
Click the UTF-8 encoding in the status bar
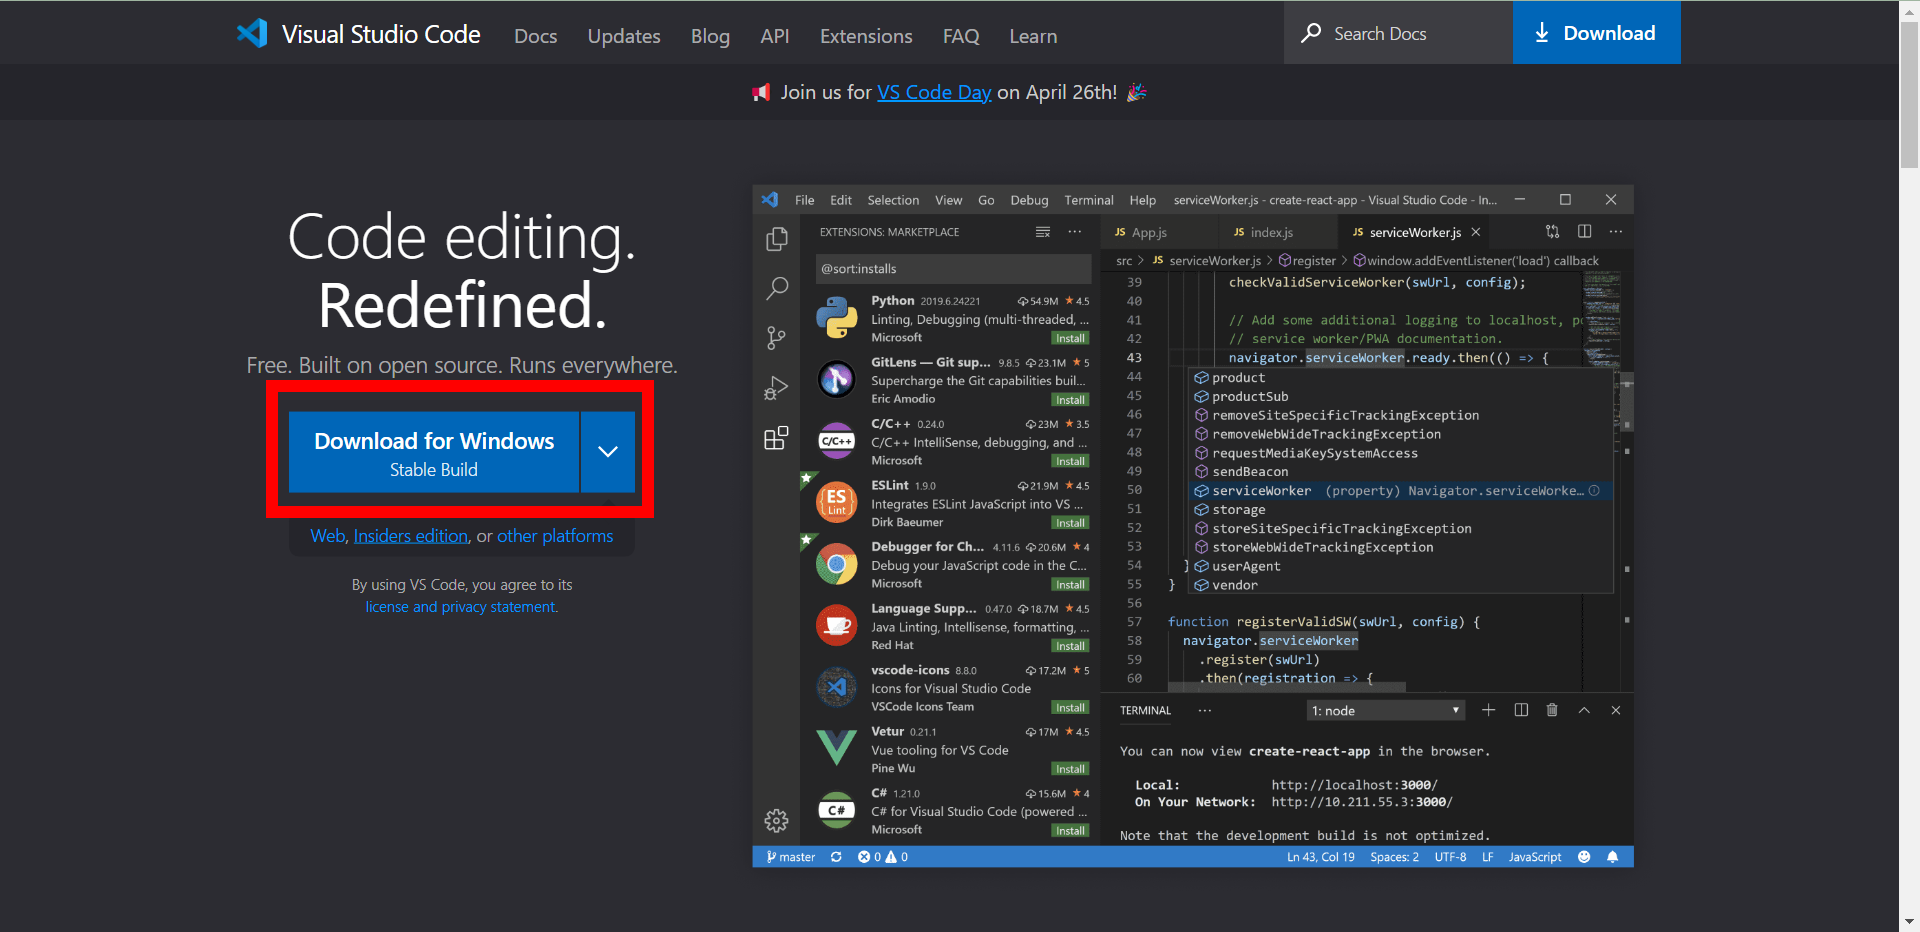pos(1450,857)
